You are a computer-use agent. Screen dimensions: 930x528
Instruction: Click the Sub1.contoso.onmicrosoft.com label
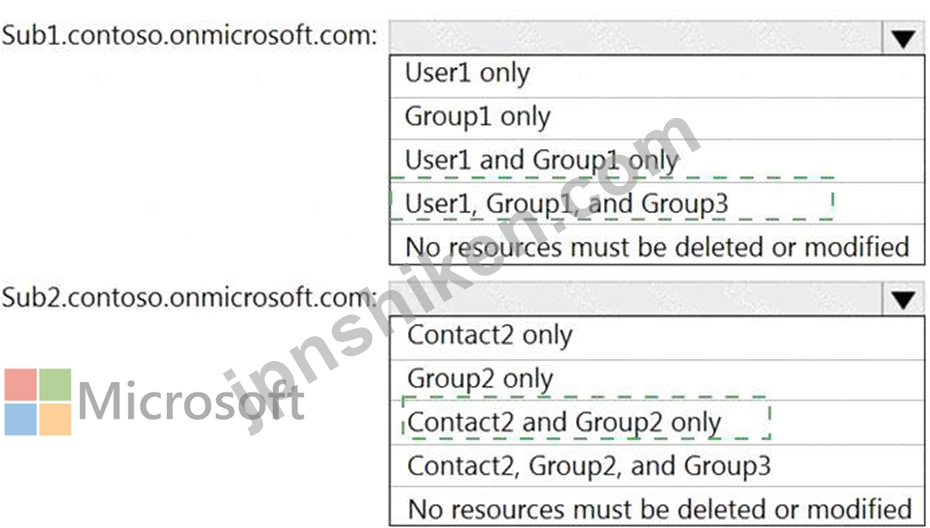(x=189, y=35)
